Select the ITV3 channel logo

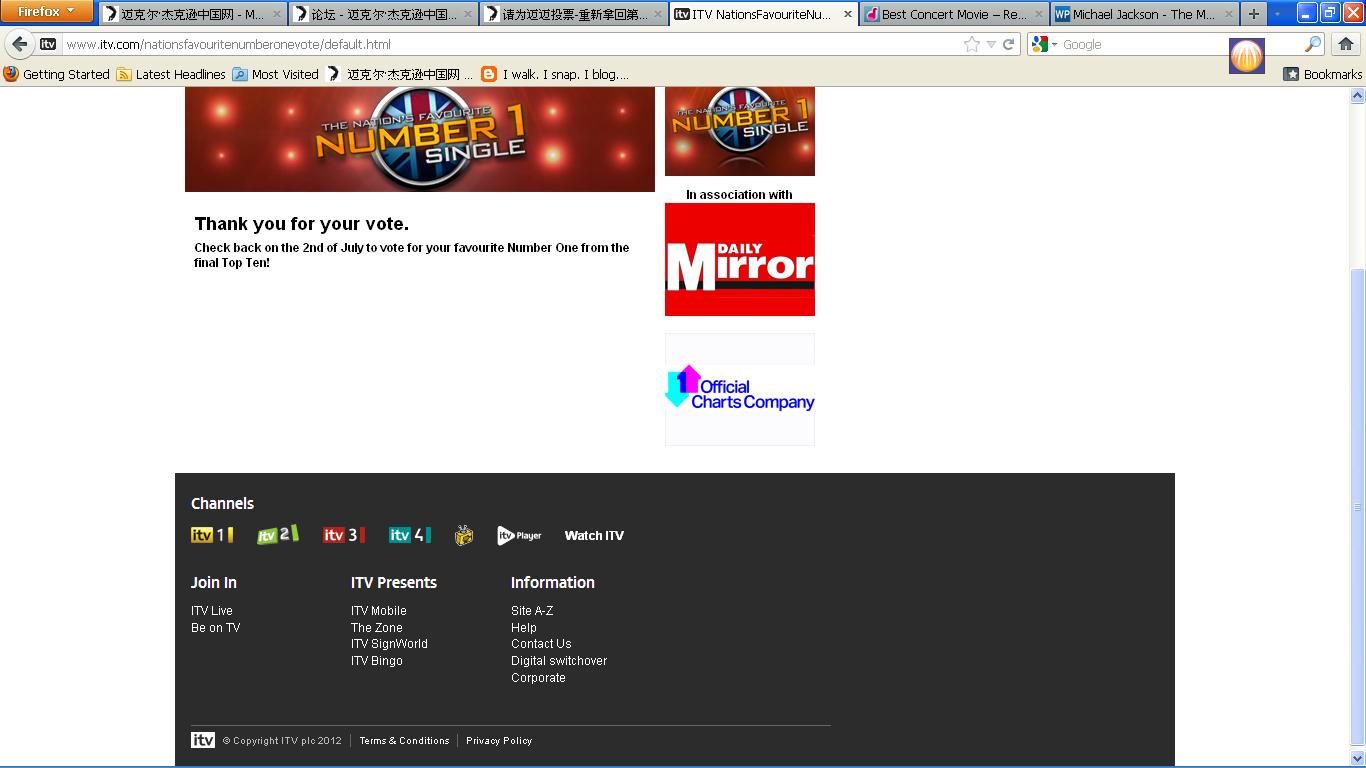pyautogui.click(x=343, y=535)
